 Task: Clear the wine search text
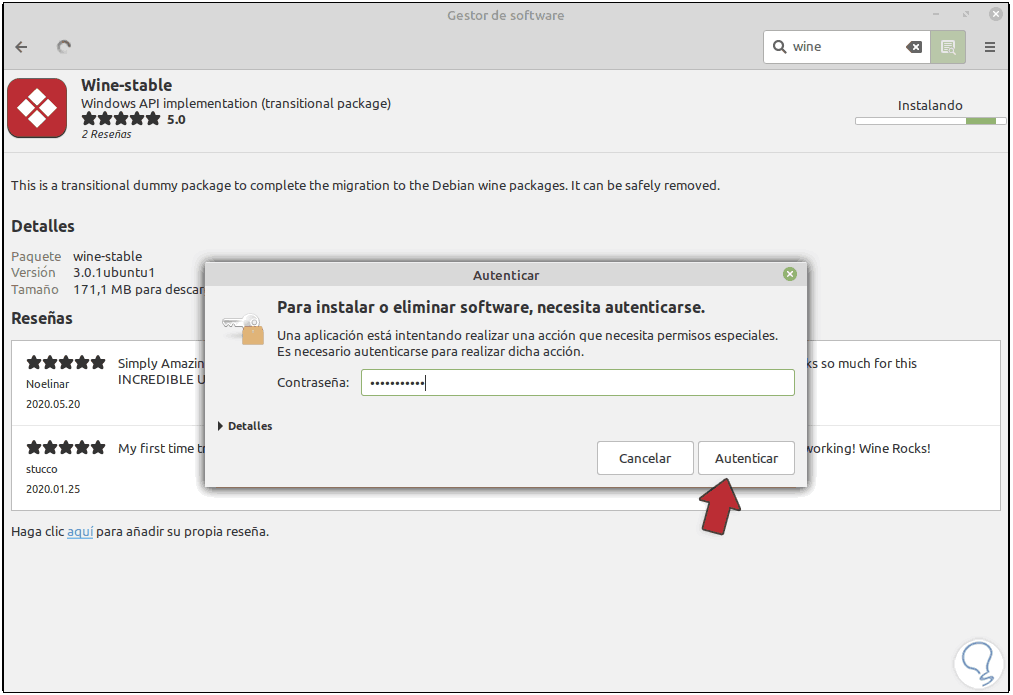point(914,47)
